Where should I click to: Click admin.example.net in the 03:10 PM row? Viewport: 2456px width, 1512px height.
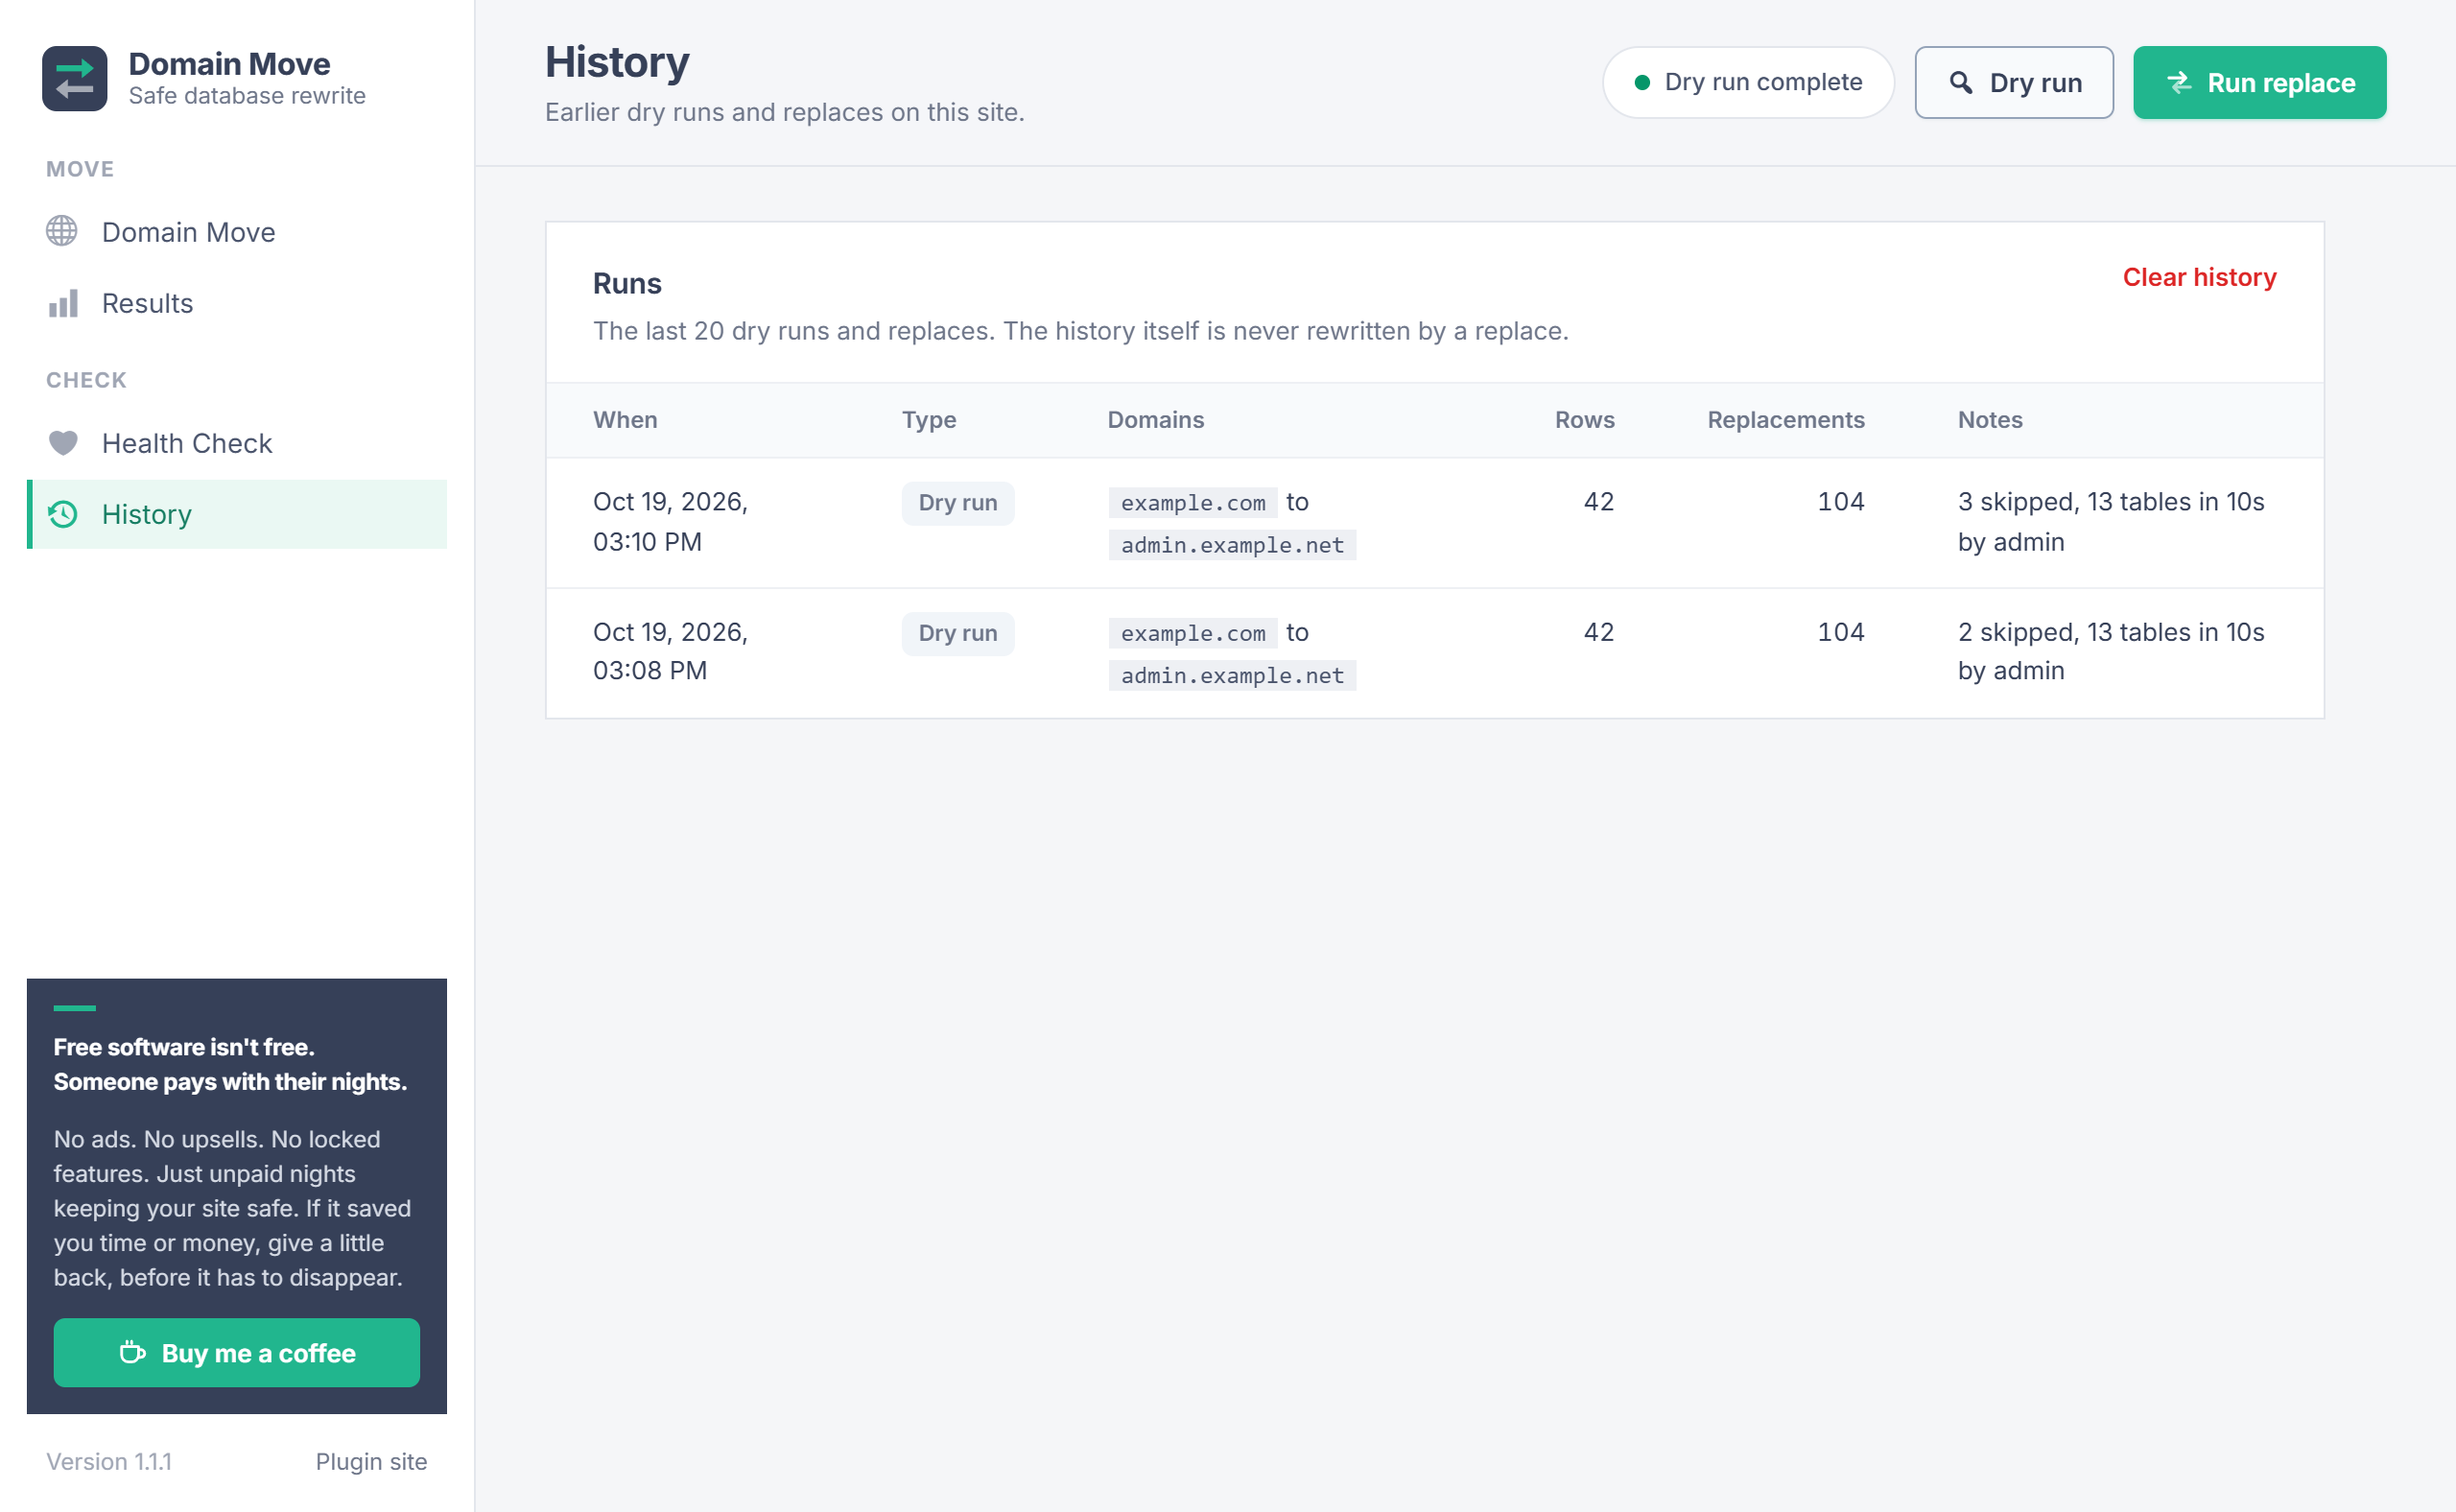pos(1232,545)
